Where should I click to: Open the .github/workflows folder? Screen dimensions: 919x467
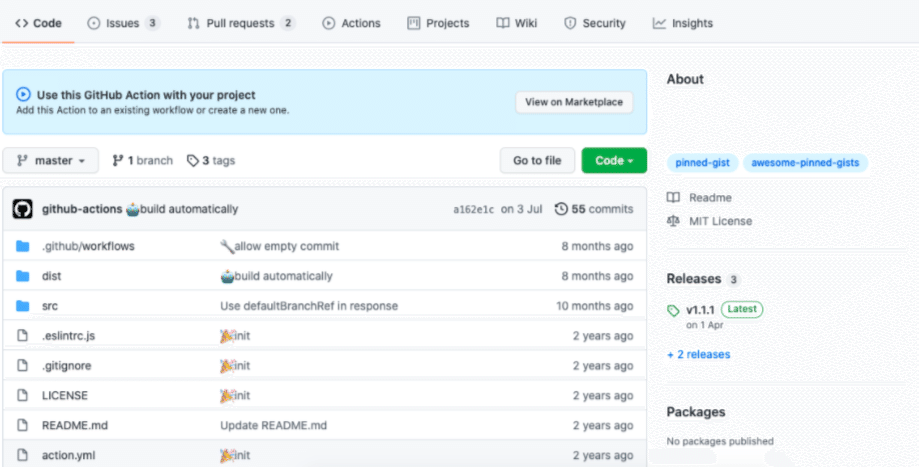88,246
